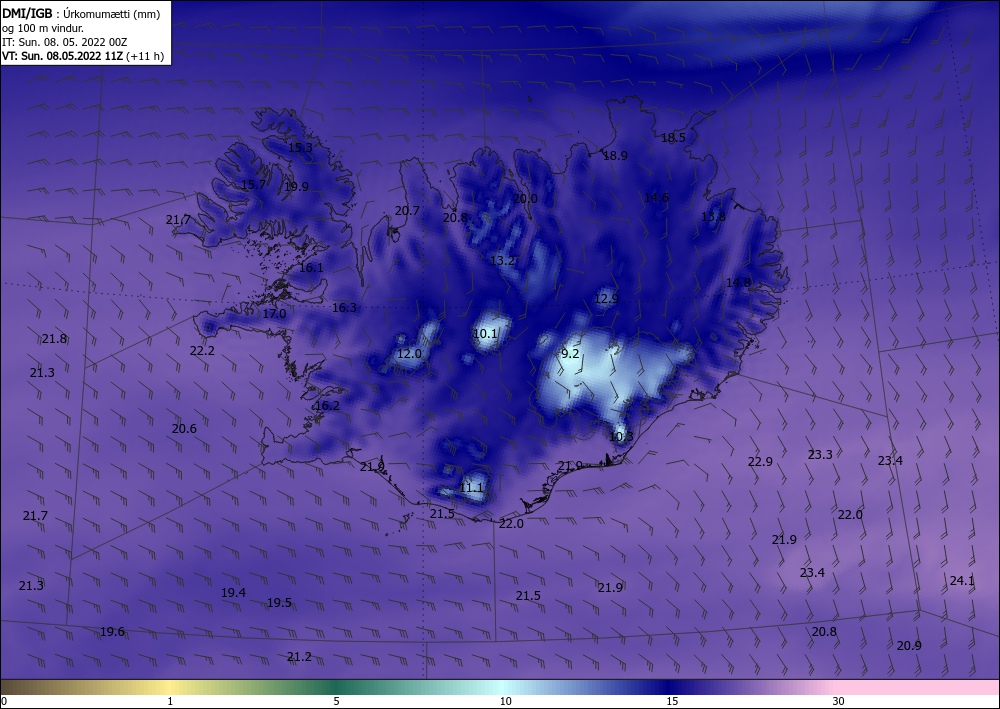Click the 18.5 map value
Viewport: 1000px width, 709px height.
[x=673, y=137]
